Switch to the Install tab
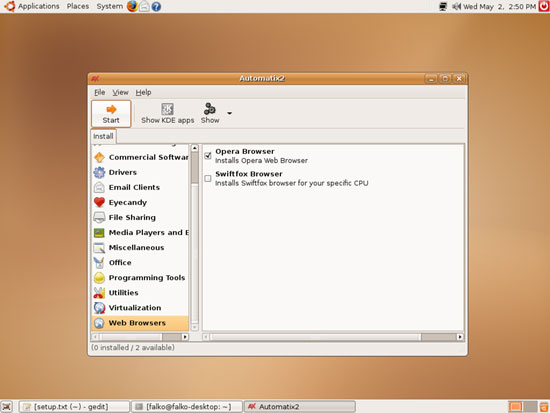The height and width of the screenshot is (413, 550). [x=103, y=136]
